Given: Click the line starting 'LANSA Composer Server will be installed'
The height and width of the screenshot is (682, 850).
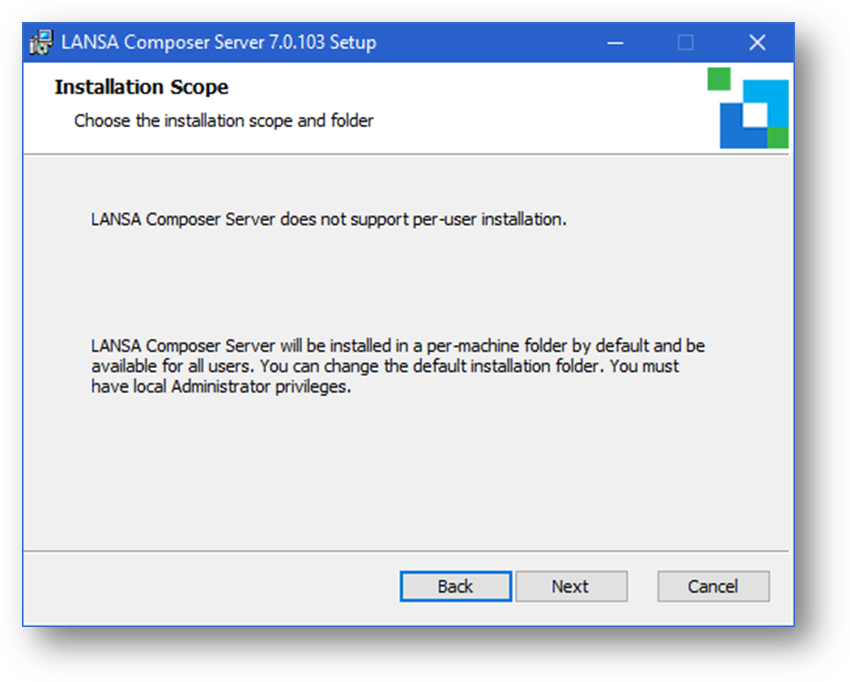Looking at the screenshot, I should (397, 346).
